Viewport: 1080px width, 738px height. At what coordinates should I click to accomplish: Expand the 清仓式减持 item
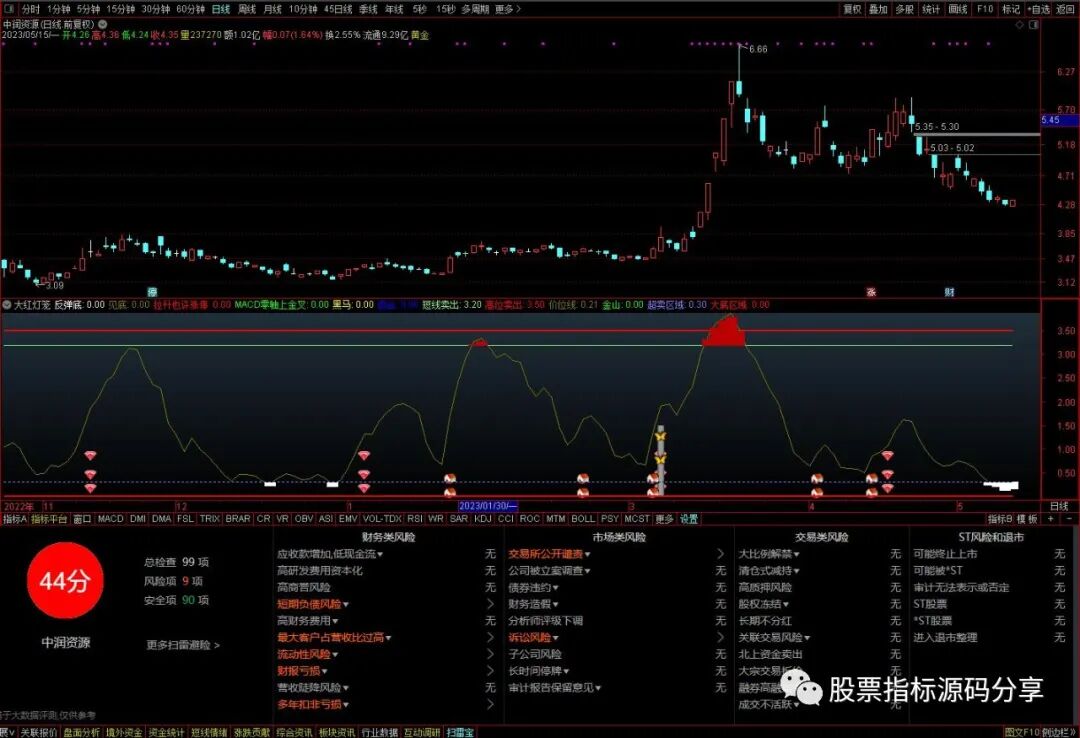coord(796,571)
